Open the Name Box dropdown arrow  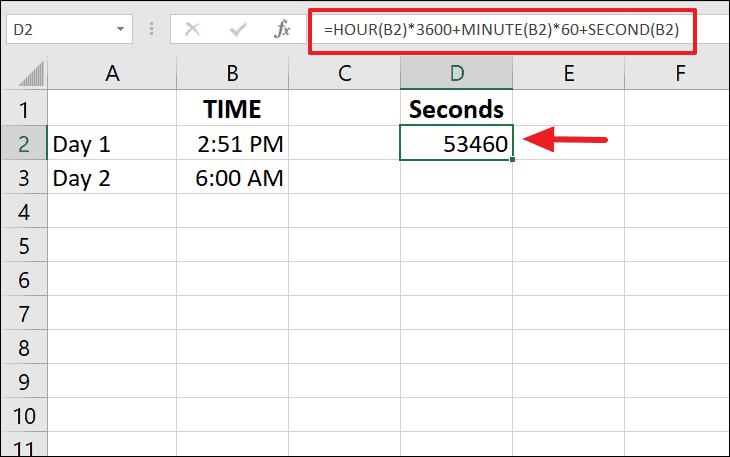click(x=121, y=29)
